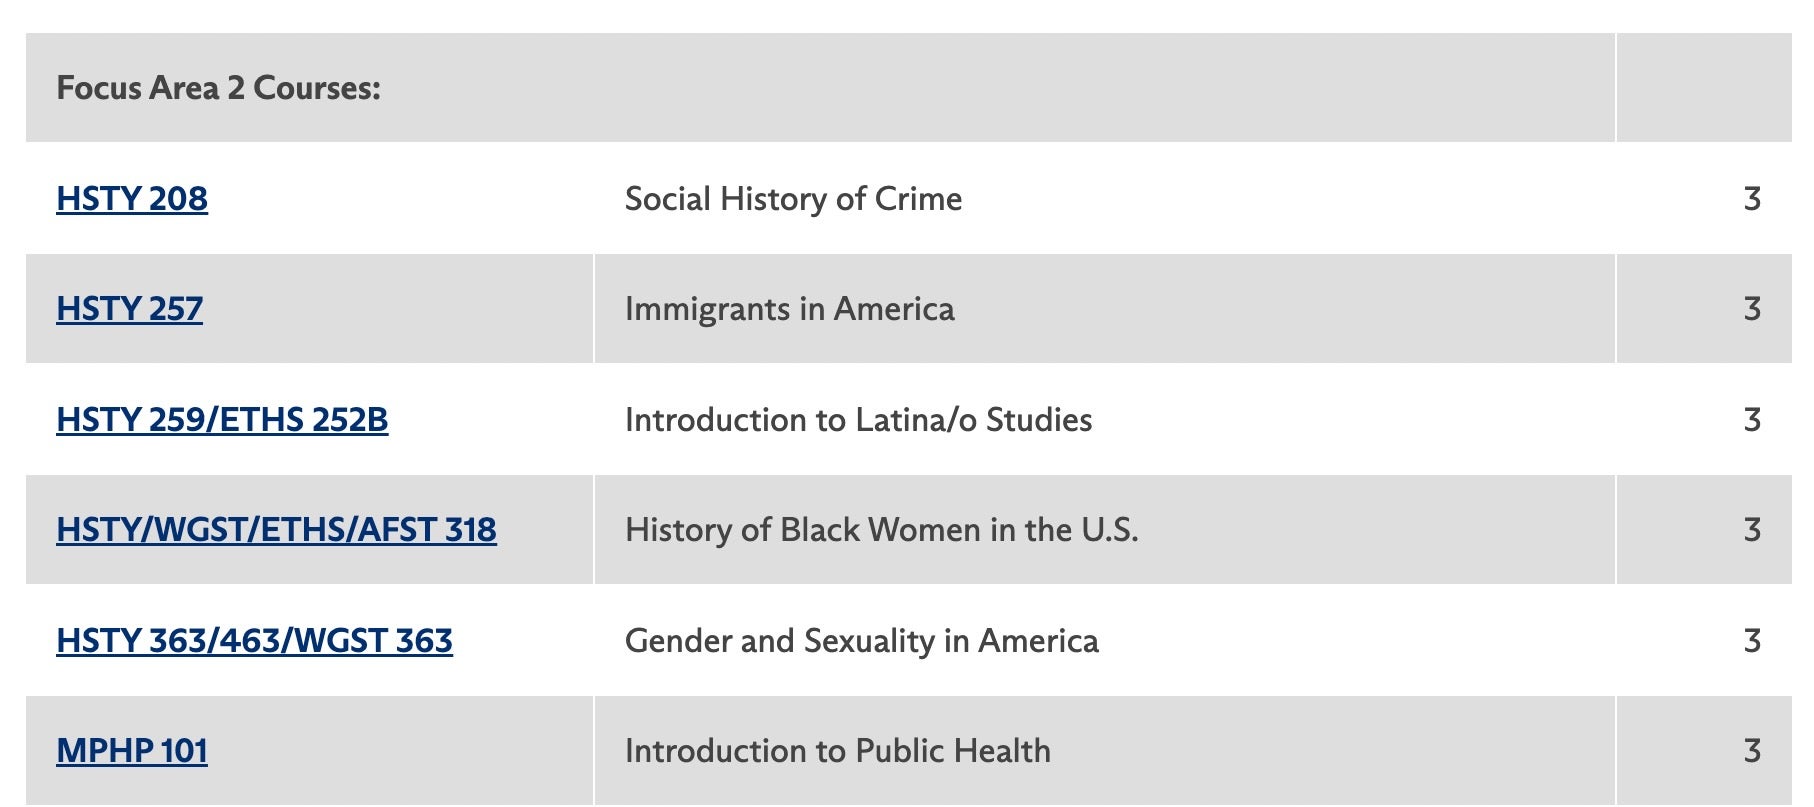The height and width of the screenshot is (807, 1814).
Task: Click credit hours for History of Black Women
Action: point(1751,530)
